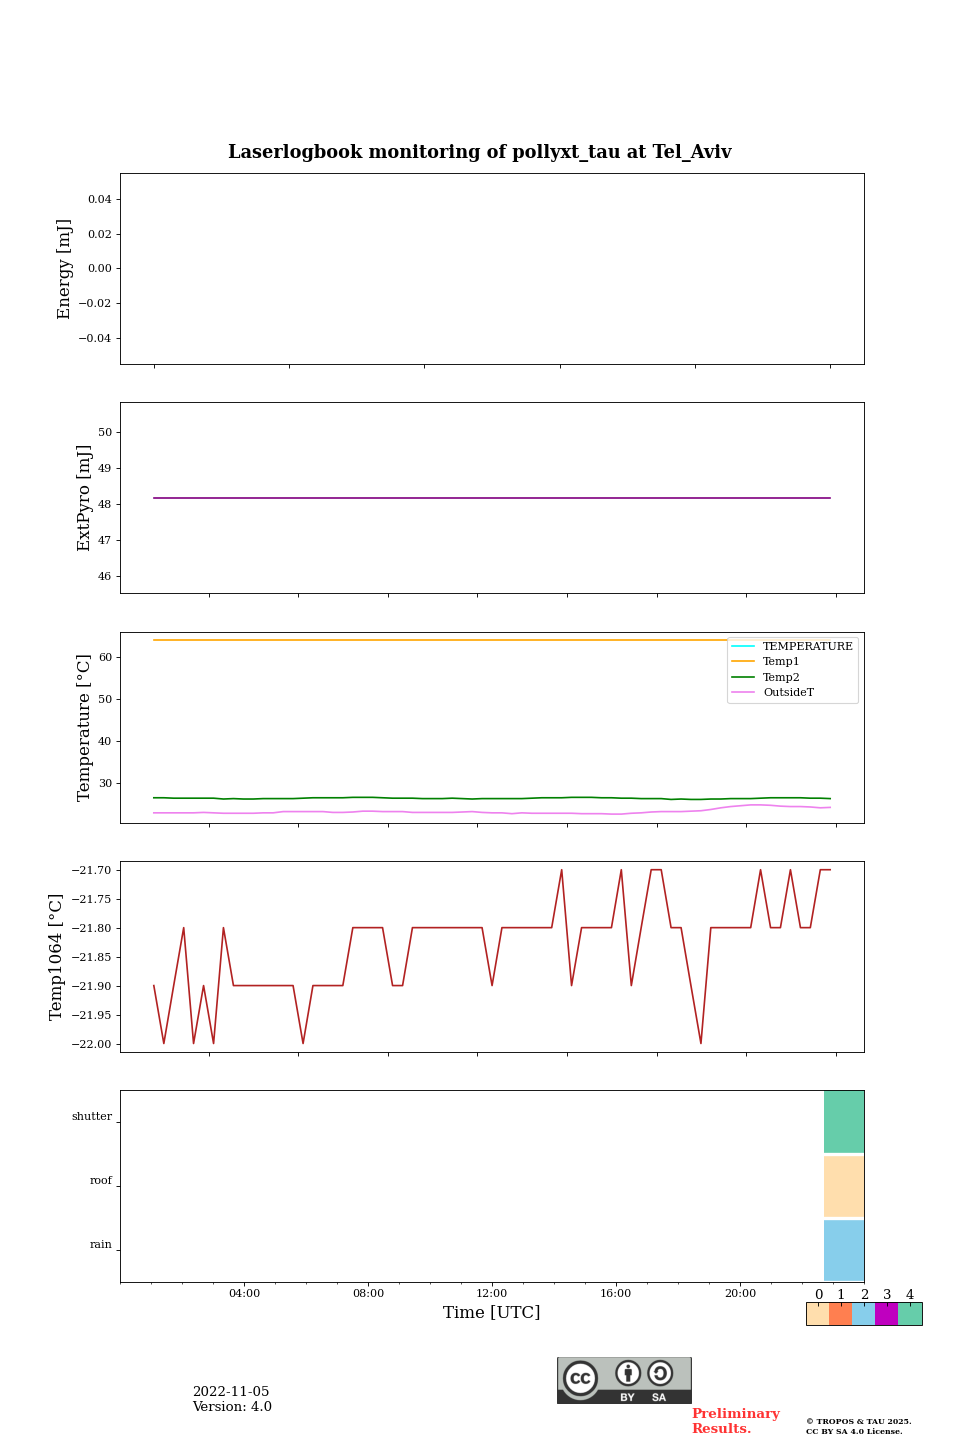The width and height of the screenshot is (960, 1440).
Task: Click the shutter row label
Action: tap(92, 1117)
